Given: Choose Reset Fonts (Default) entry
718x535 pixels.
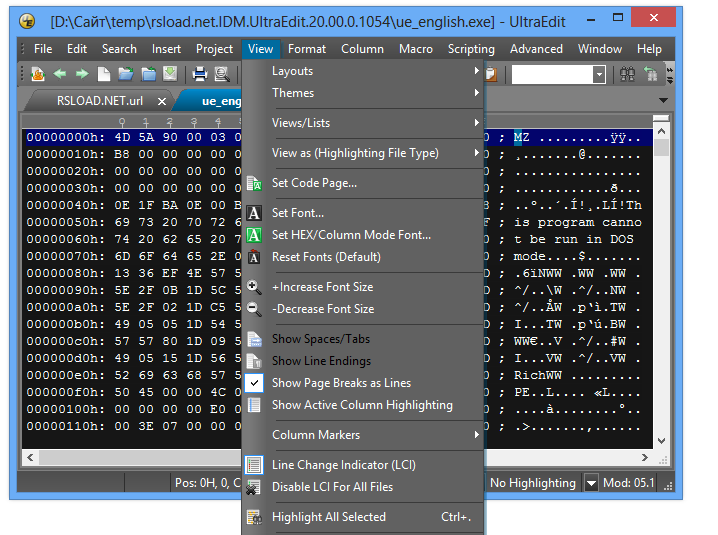Looking at the screenshot, I should tap(326, 257).
